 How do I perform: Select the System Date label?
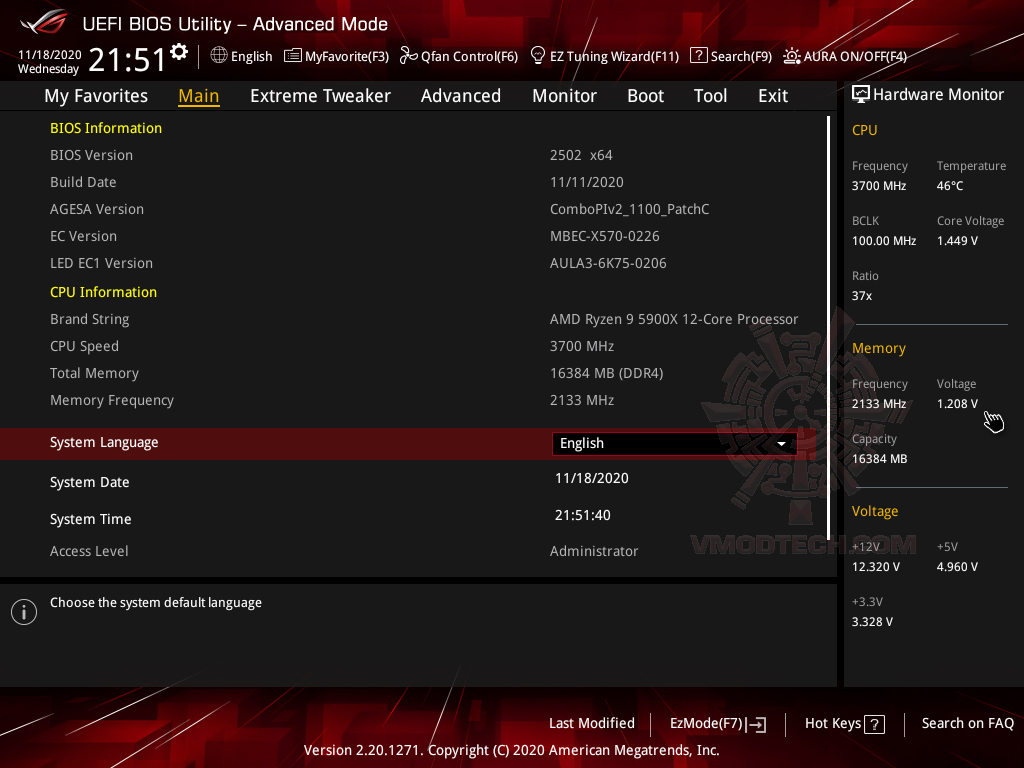point(89,482)
